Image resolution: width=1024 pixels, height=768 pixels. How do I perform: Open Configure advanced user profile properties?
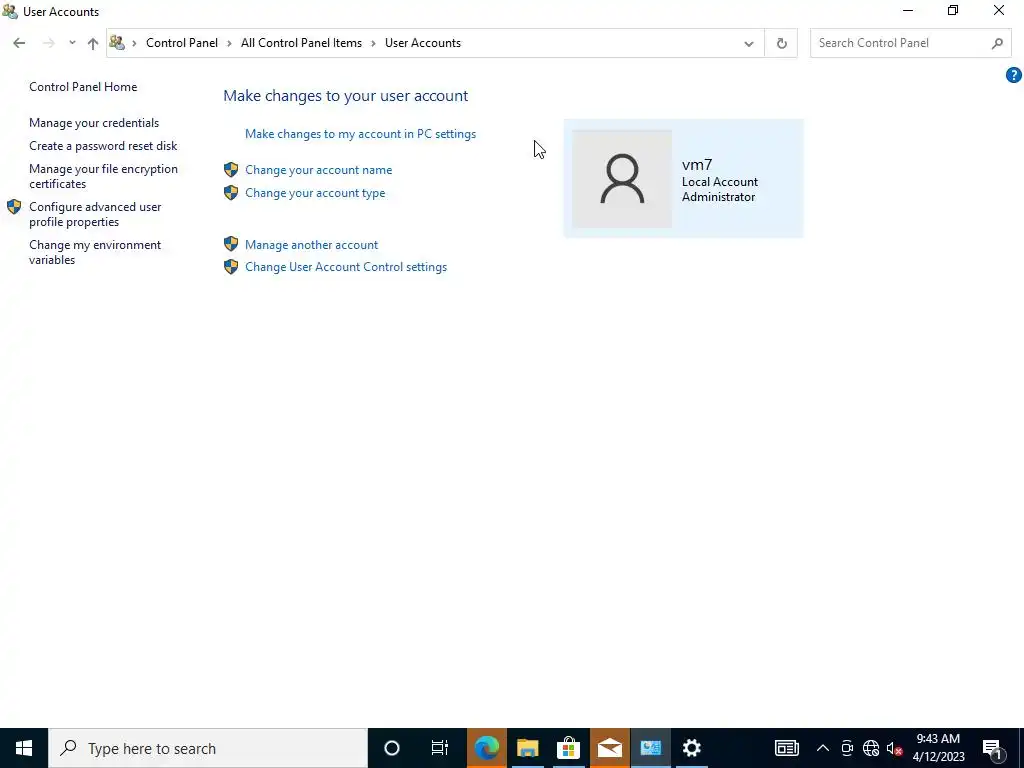pyautogui.click(x=95, y=214)
